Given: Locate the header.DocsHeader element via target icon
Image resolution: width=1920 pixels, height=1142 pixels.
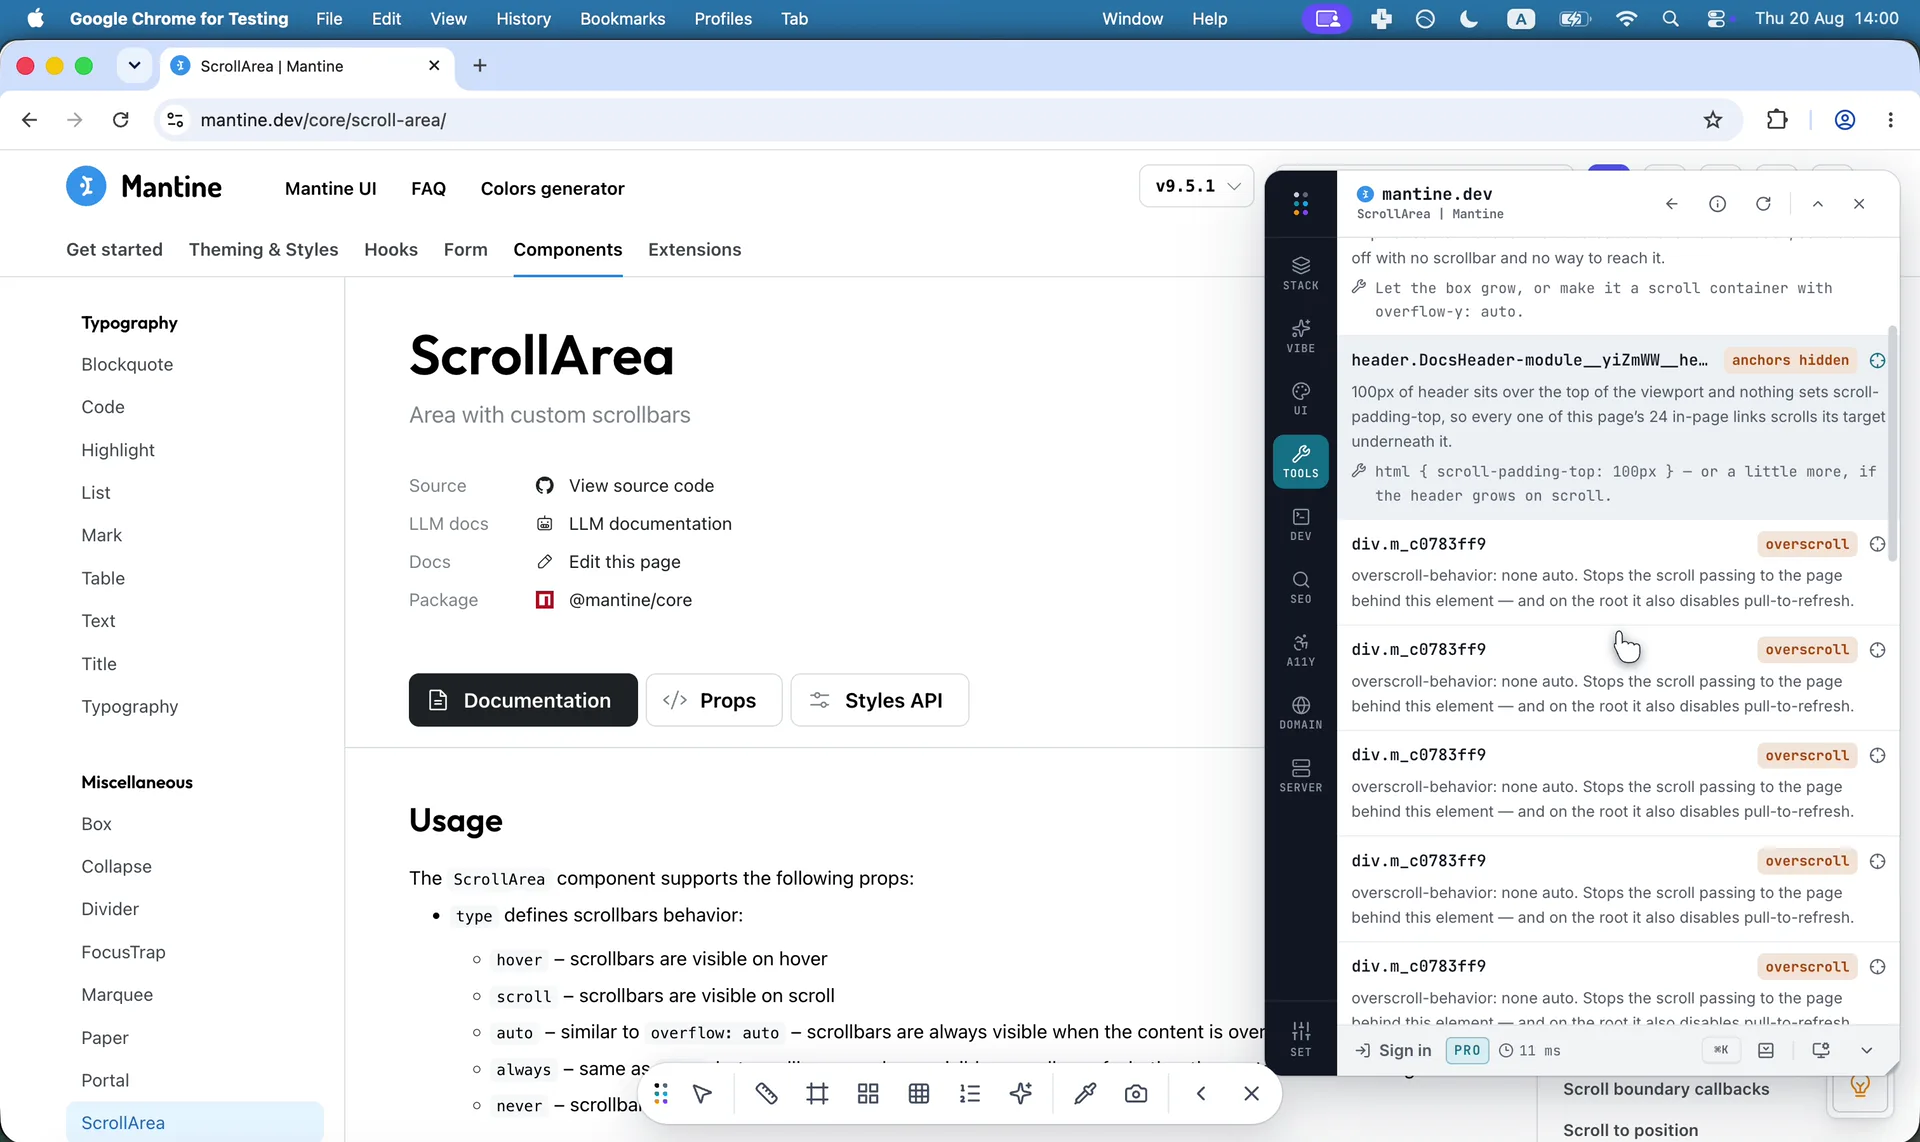Looking at the screenshot, I should 1877,360.
